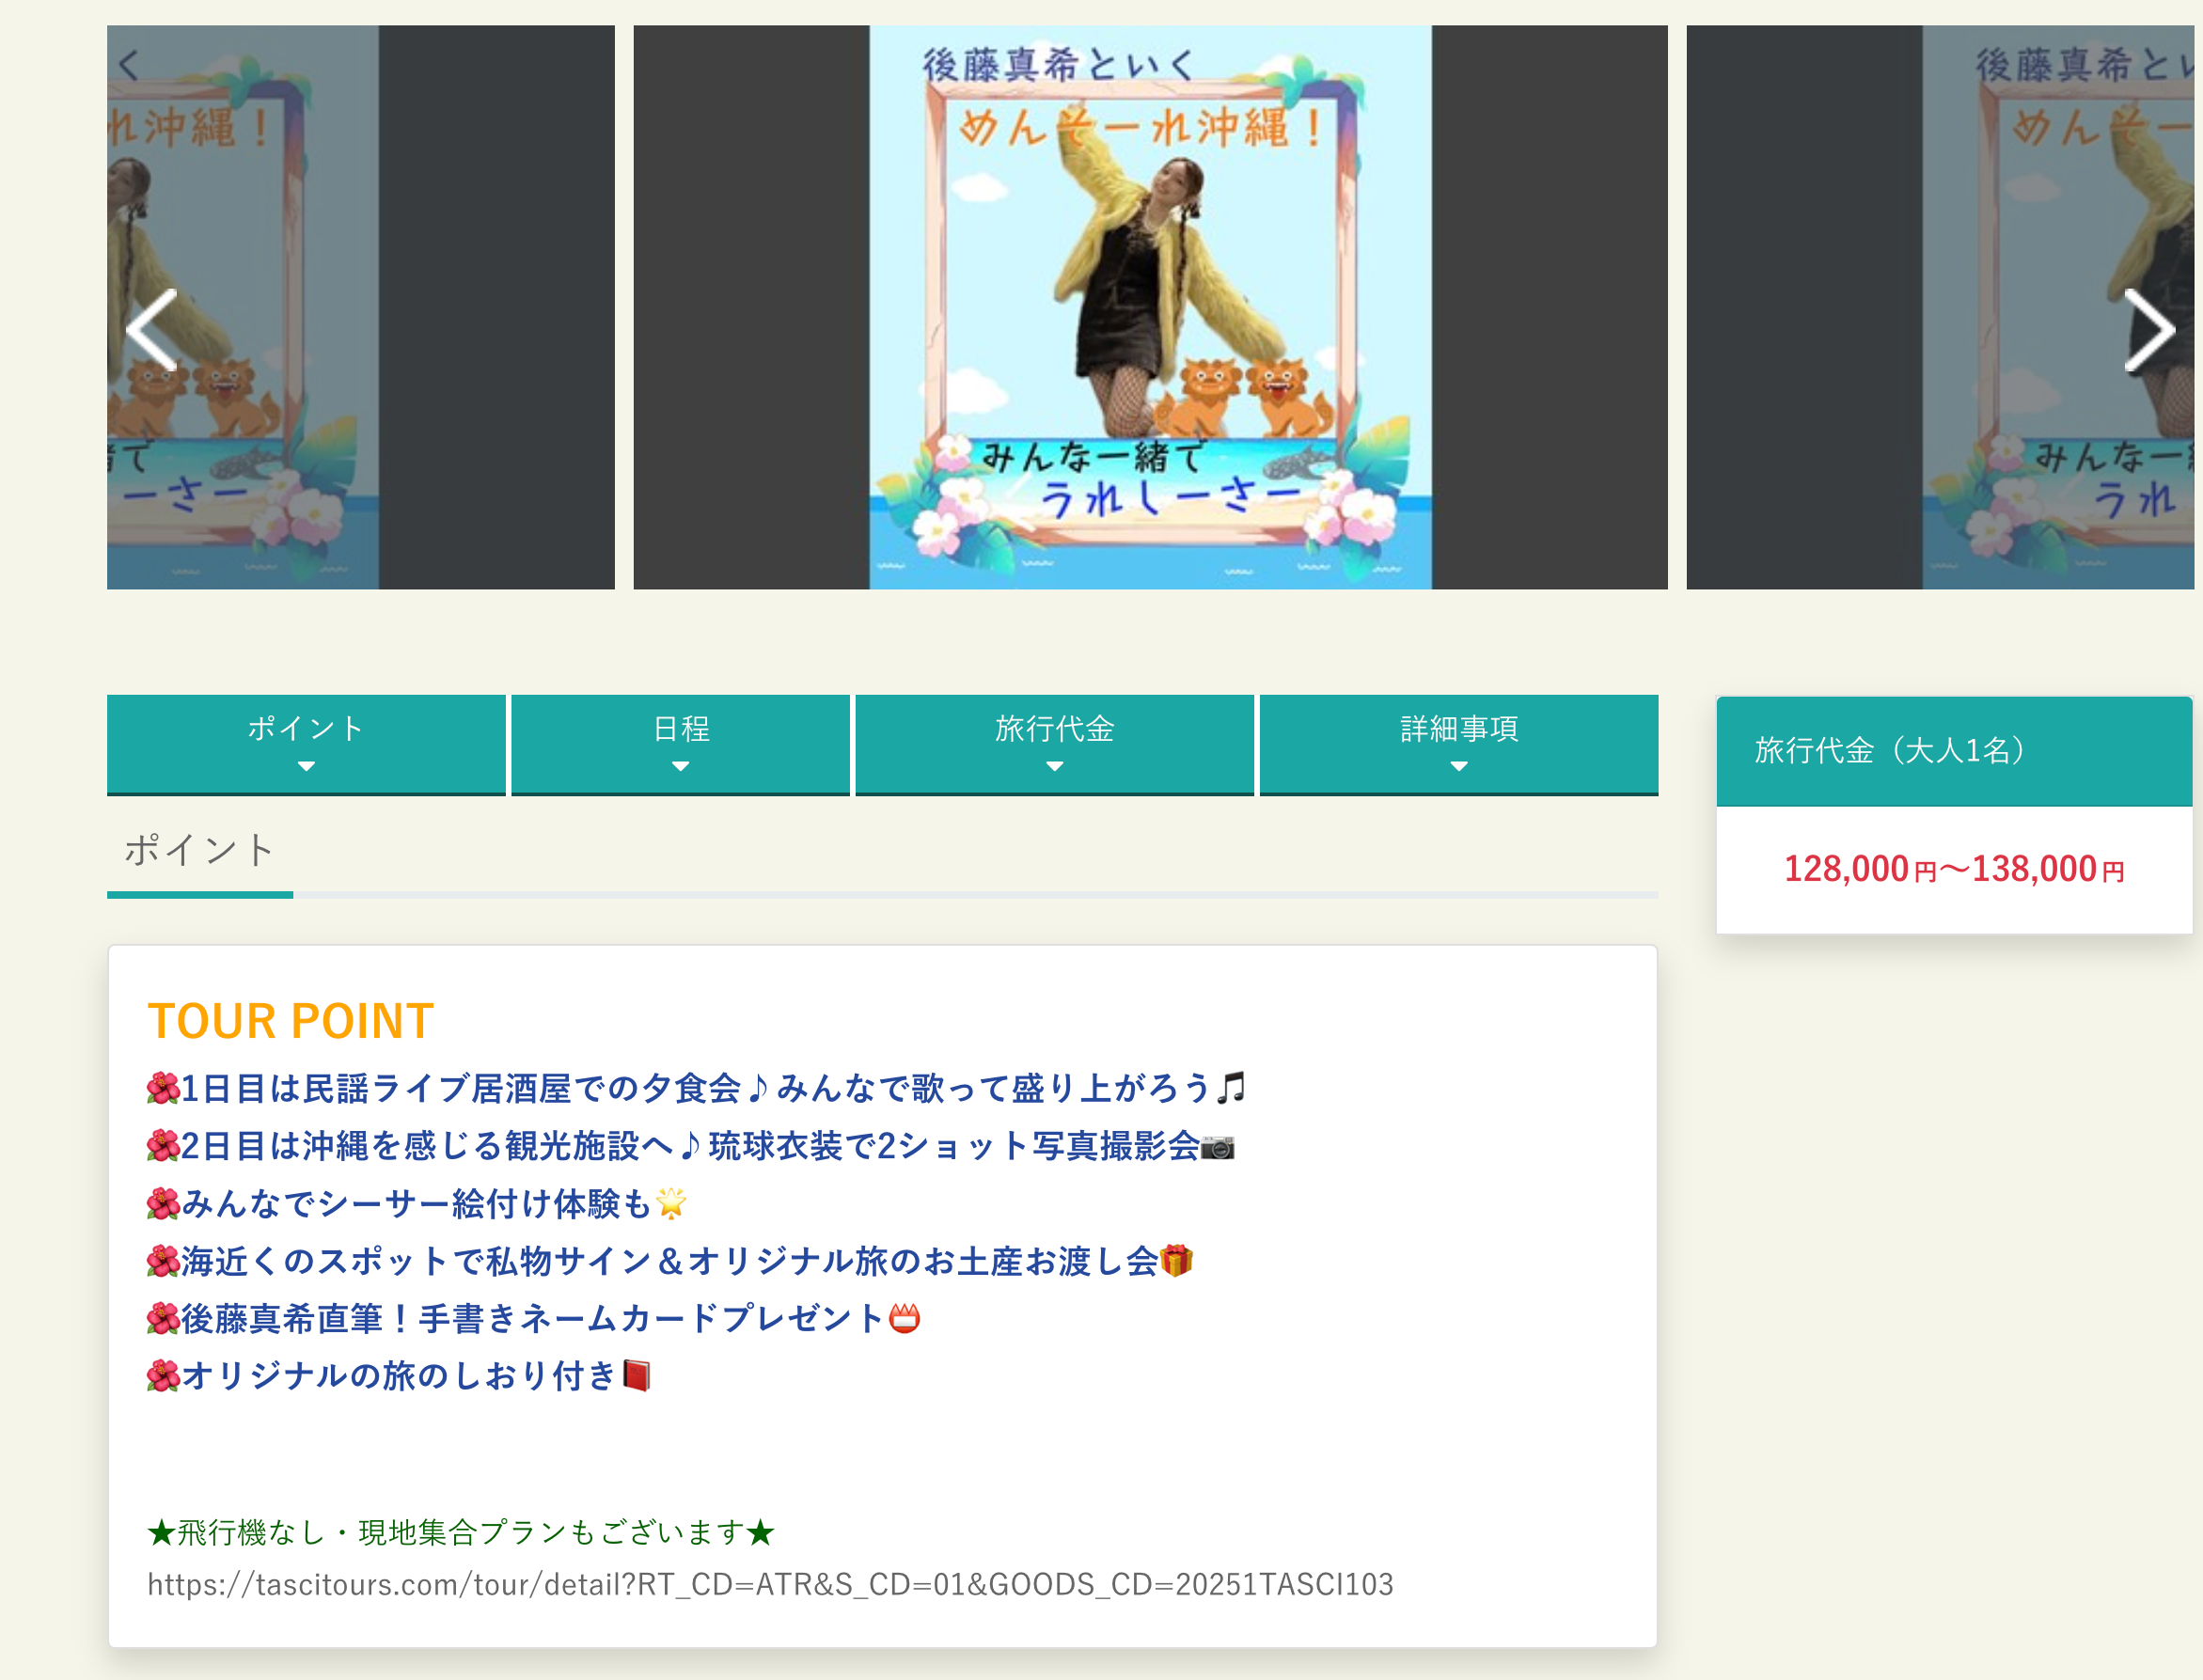
Task: Click the ポイント section heading
Action: (x=199, y=851)
